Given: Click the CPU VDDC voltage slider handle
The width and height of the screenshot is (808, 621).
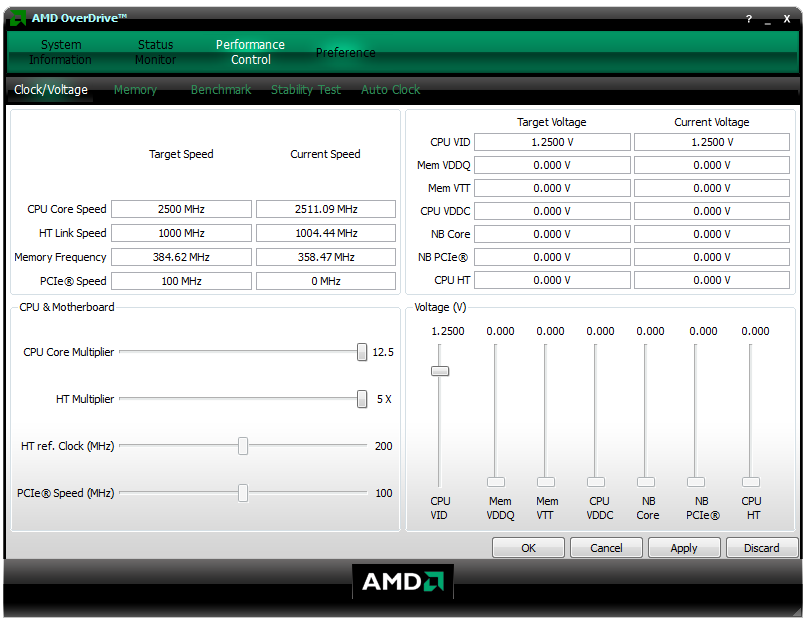Looking at the screenshot, I should tap(596, 482).
